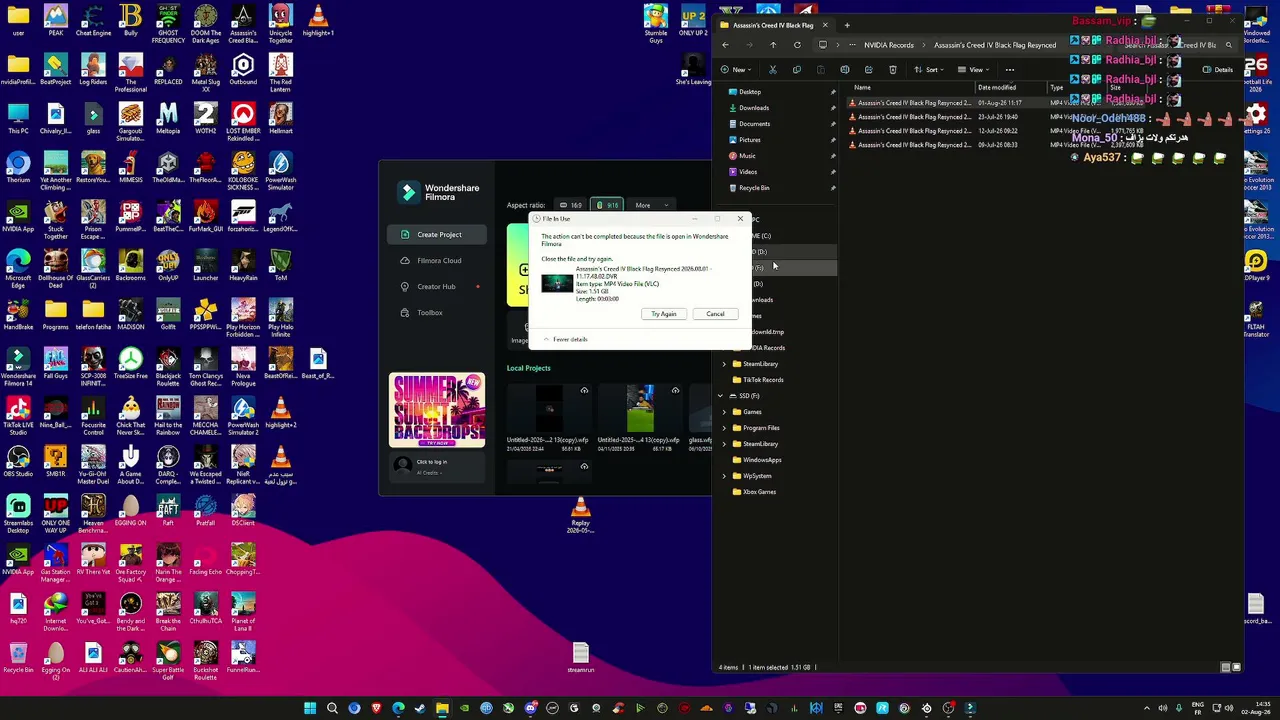
Task: Click NVIDIA Records in the address bar
Action: pyautogui.click(x=889, y=45)
